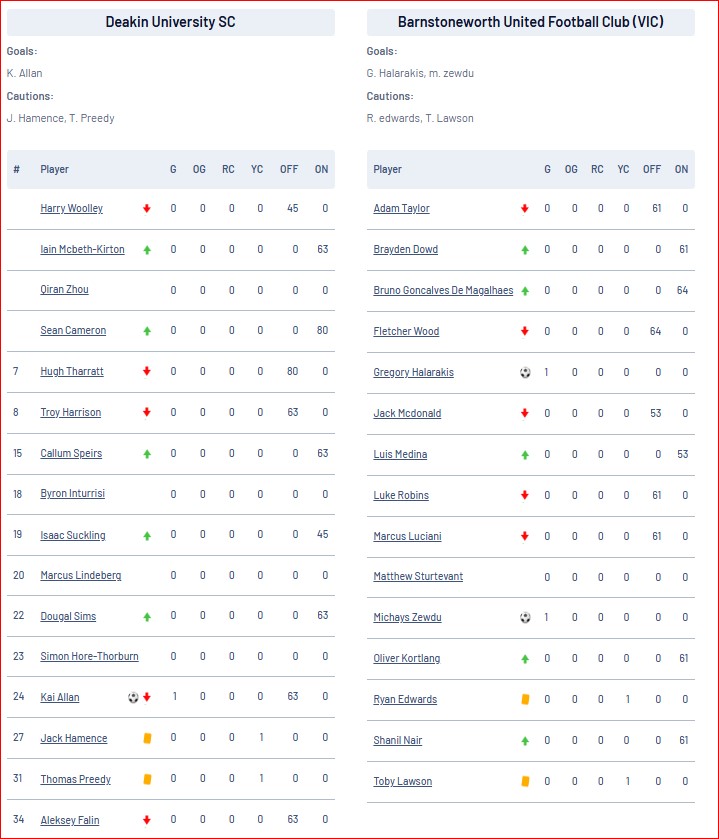Viewport: 719px width, 839px height.
Task: Click the red arrow icon beside Fletcher Wood
Action: point(525,331)
